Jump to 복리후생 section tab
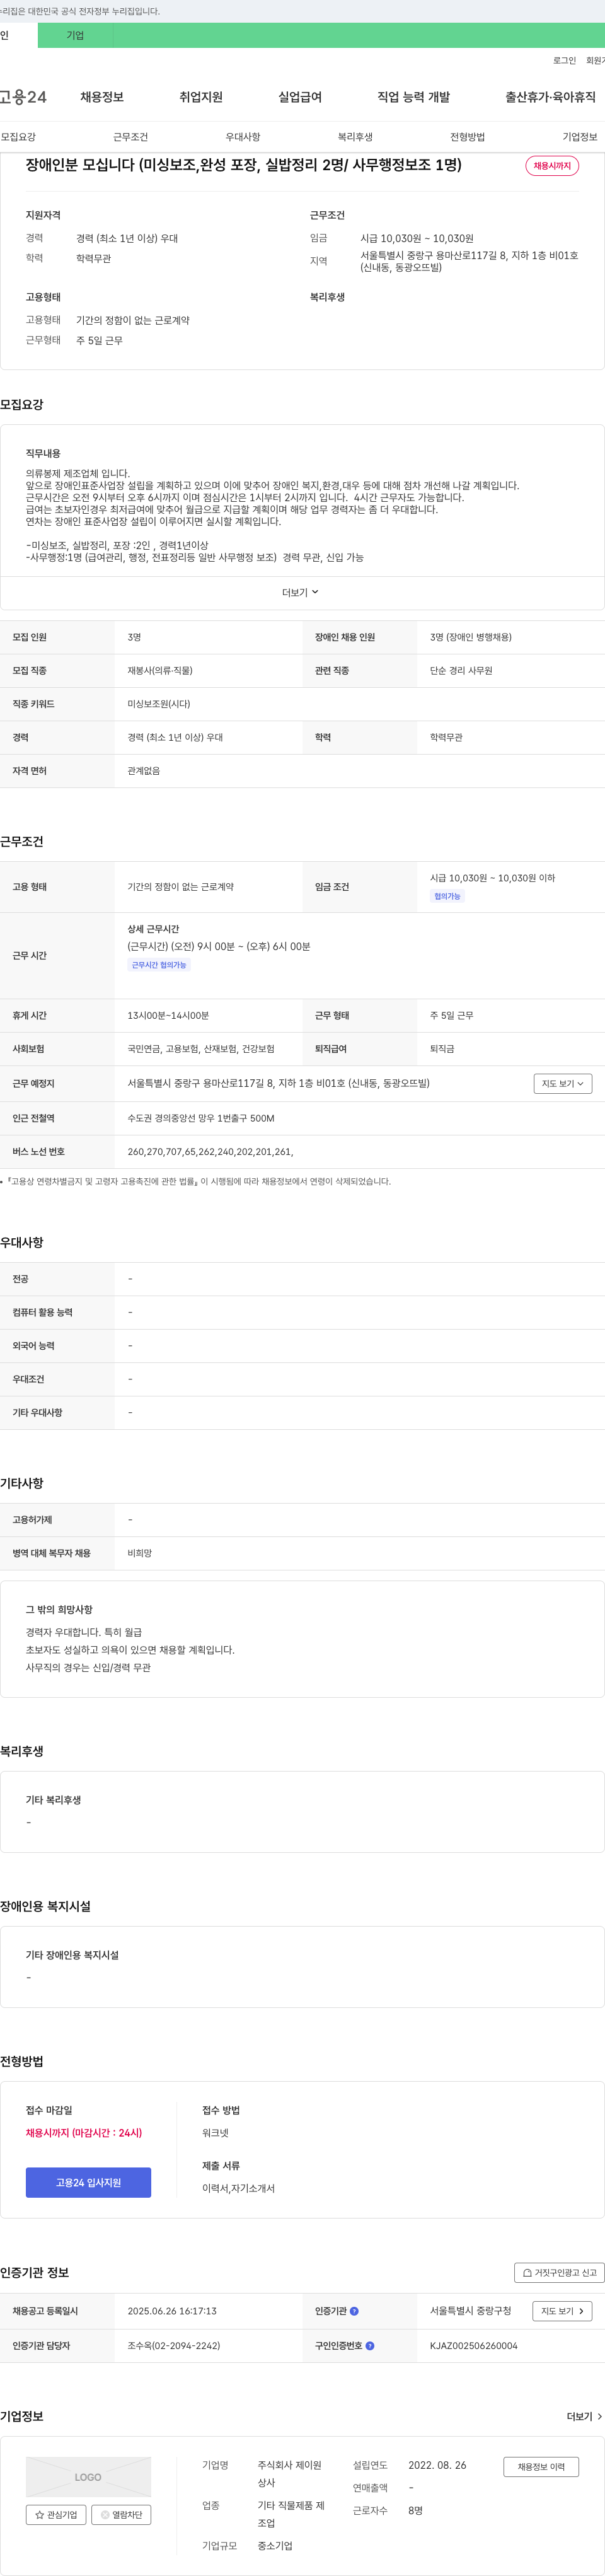 click(x=355, y=137)
